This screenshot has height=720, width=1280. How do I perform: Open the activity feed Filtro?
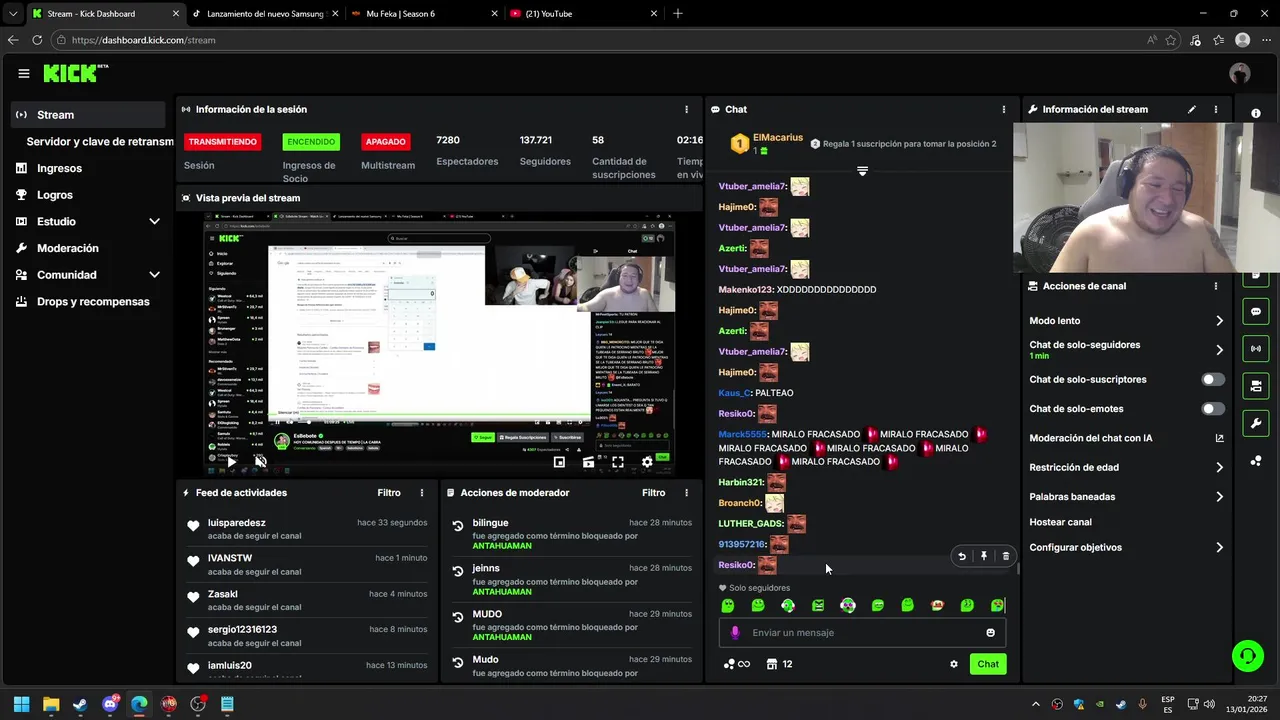tap(389, 493)
